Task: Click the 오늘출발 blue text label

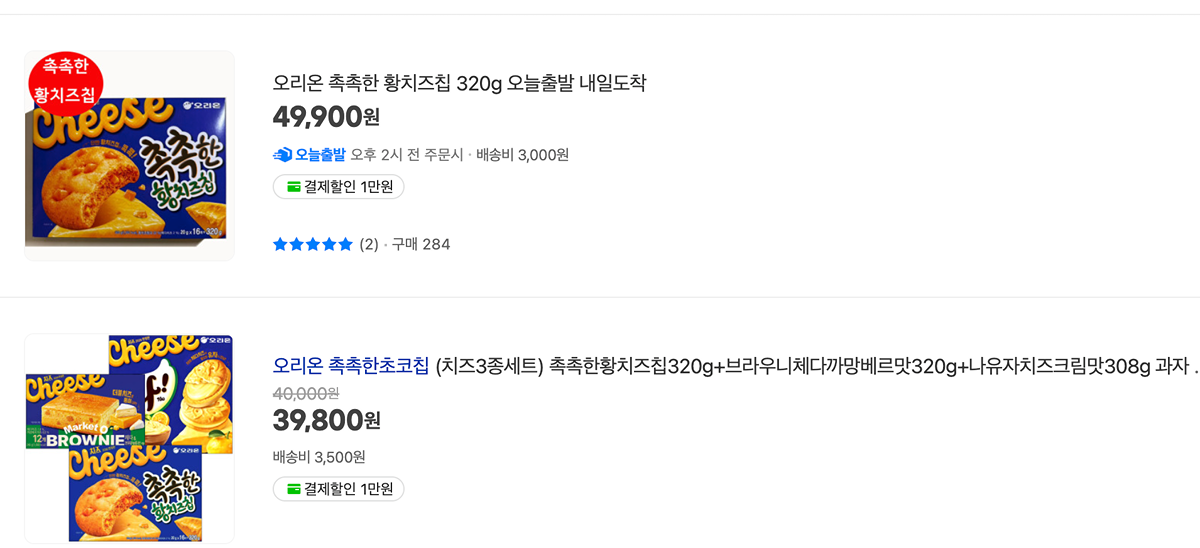Action: tap(320, 155)
